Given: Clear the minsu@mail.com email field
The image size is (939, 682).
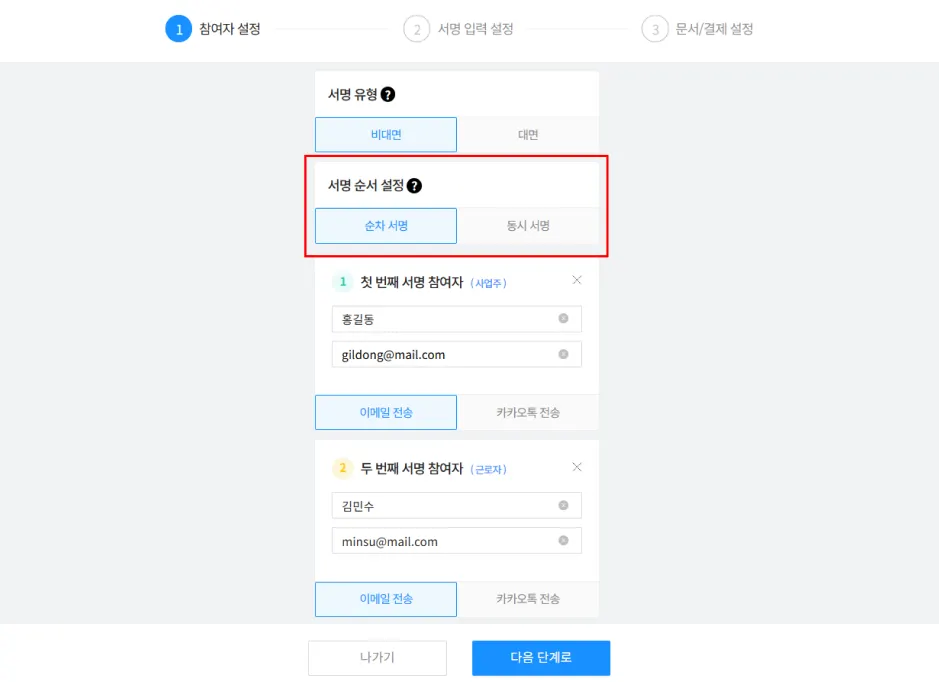Looking at the screenshot, I should [x=564, y=541].
